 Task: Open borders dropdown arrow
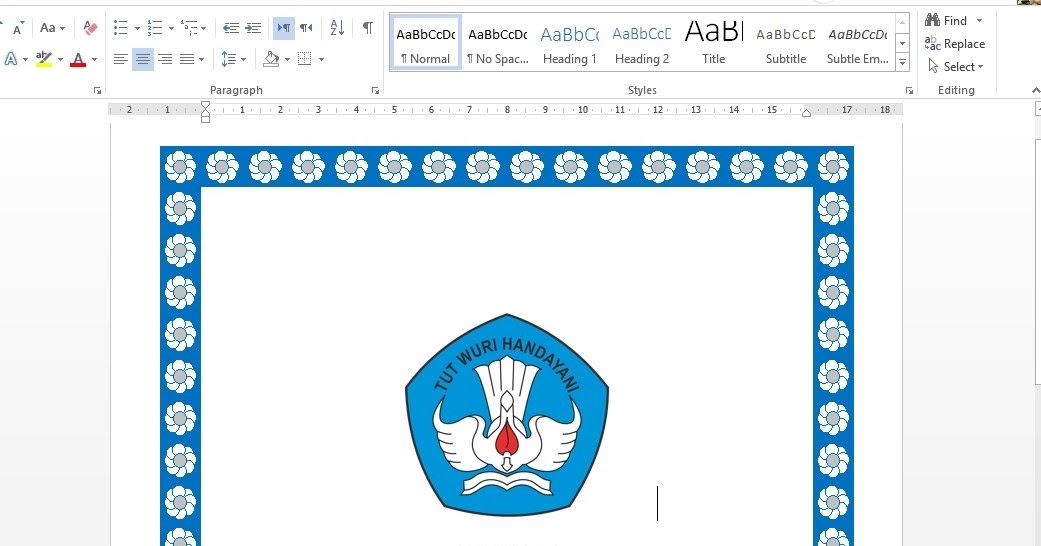321,60
